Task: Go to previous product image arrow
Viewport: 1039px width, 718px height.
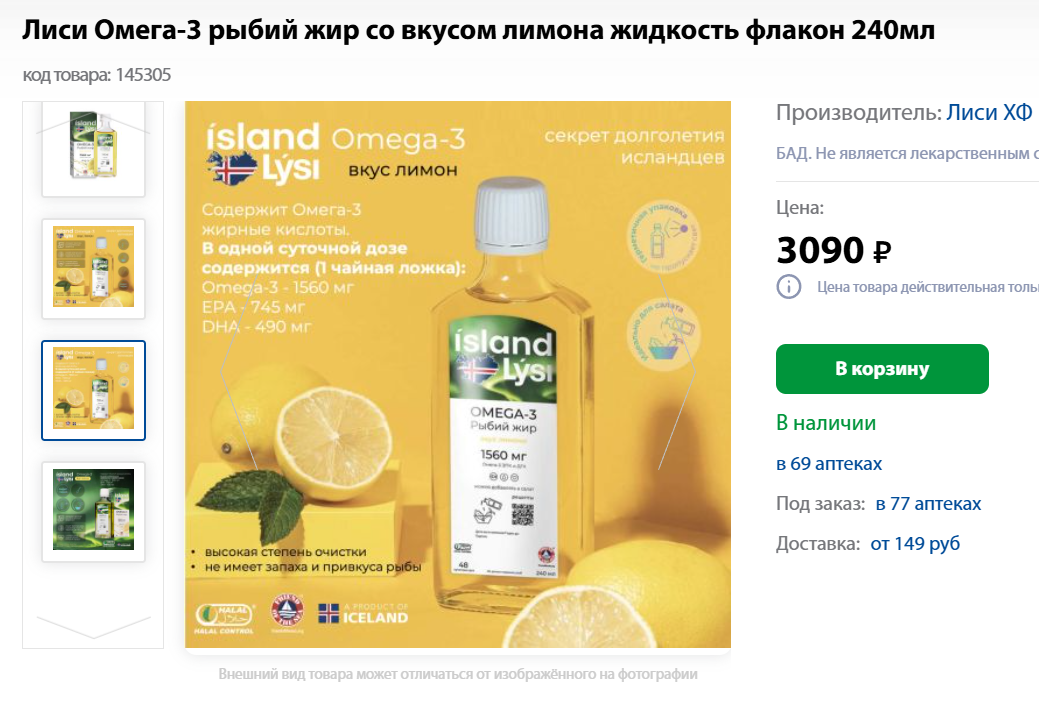Action: (x=239, y=373)
